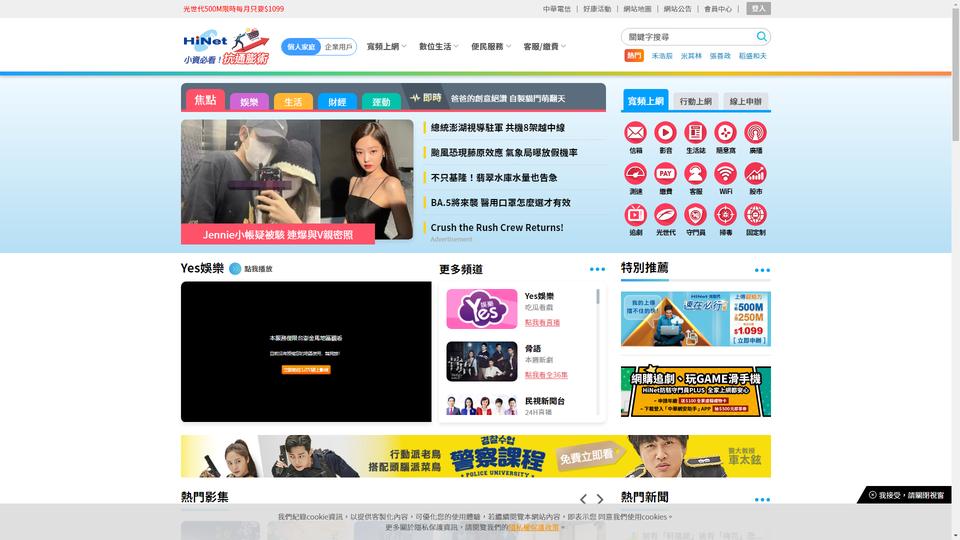Switch to the 行動上網 services tab
This screenshot has height=540, width=960.
point(696,101)
